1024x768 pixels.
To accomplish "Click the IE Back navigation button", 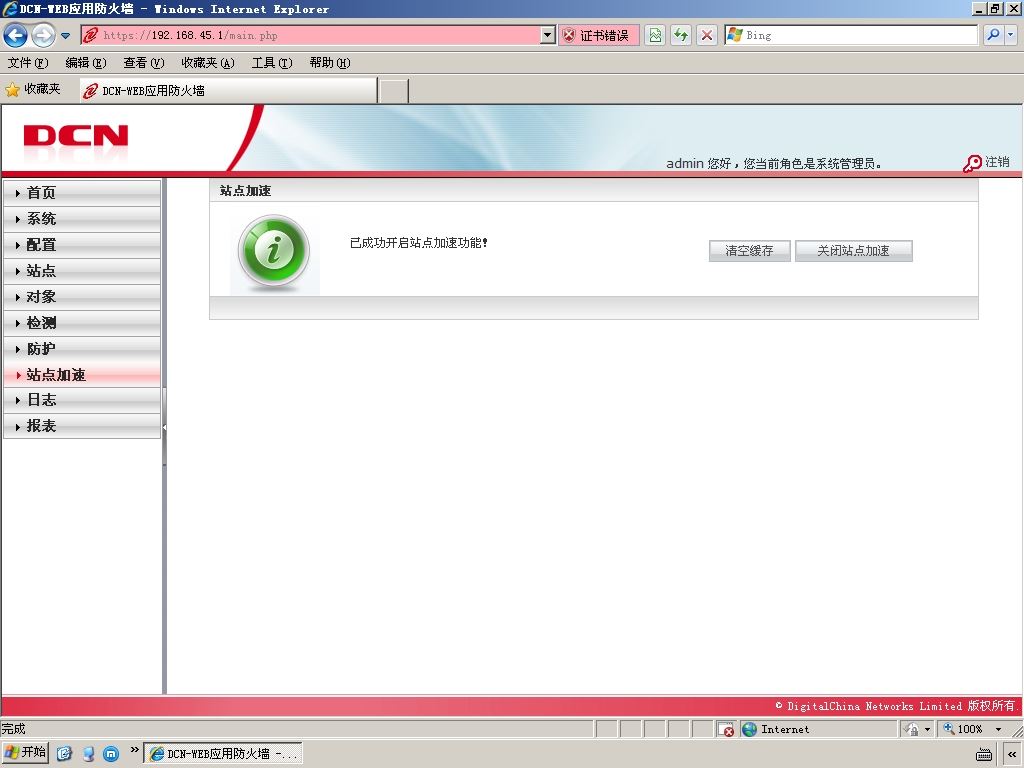I will [x=16, y=35].
